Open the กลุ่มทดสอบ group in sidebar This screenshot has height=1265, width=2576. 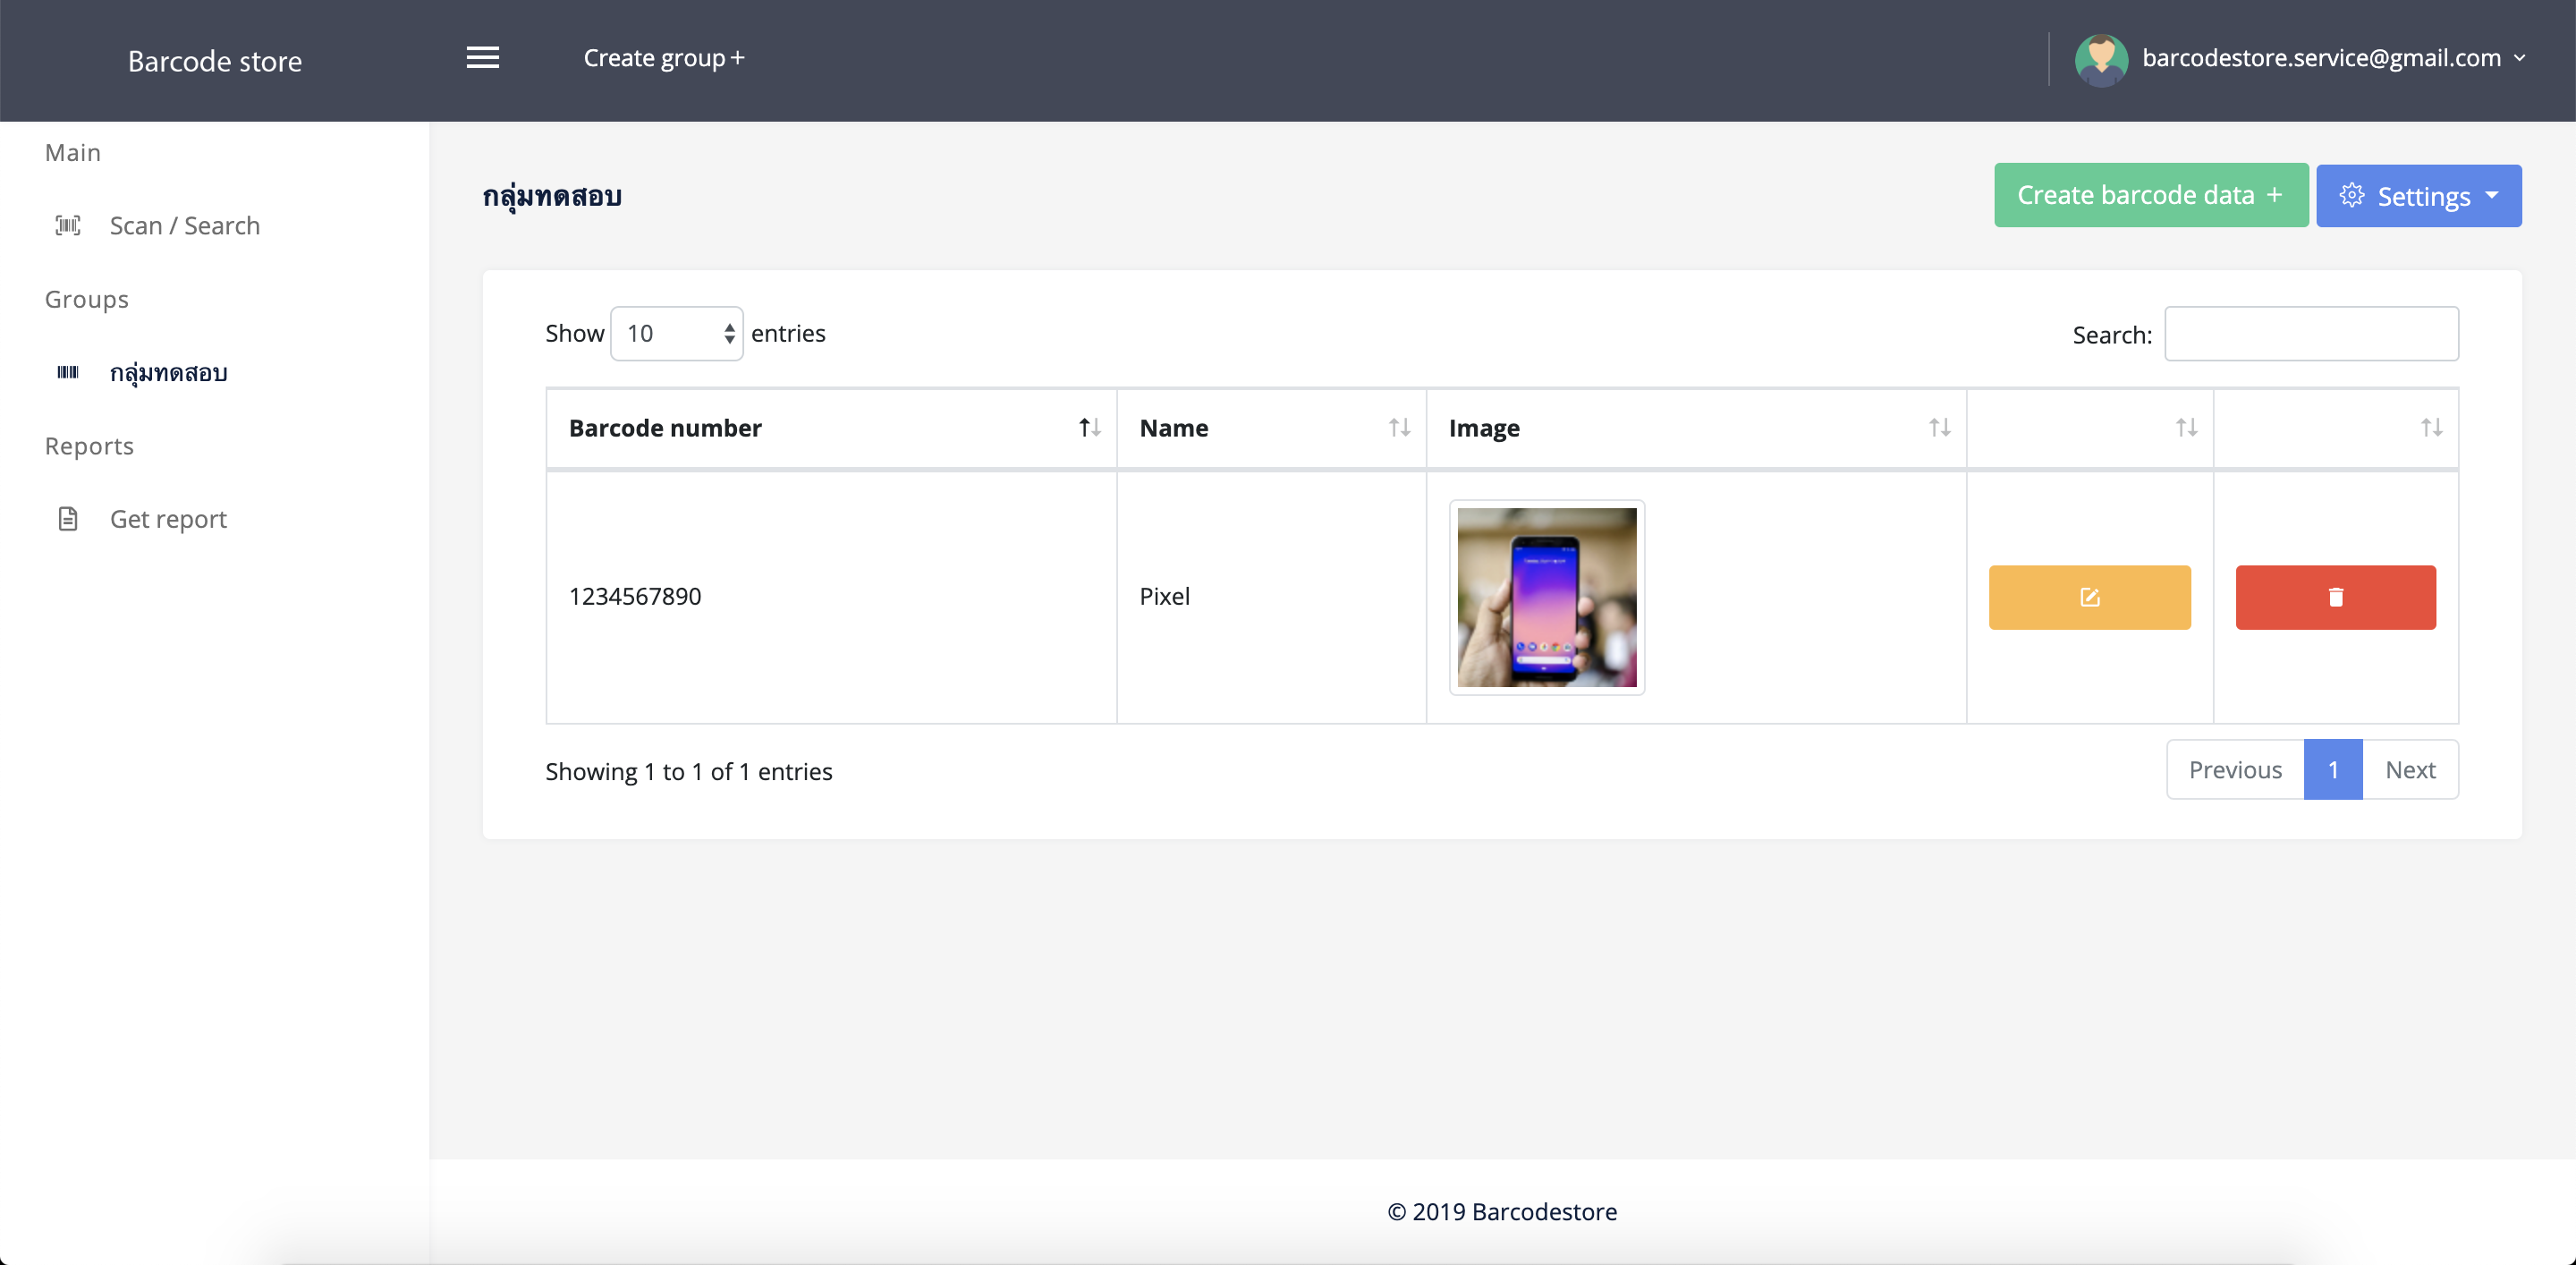click(x=169, y=372)
